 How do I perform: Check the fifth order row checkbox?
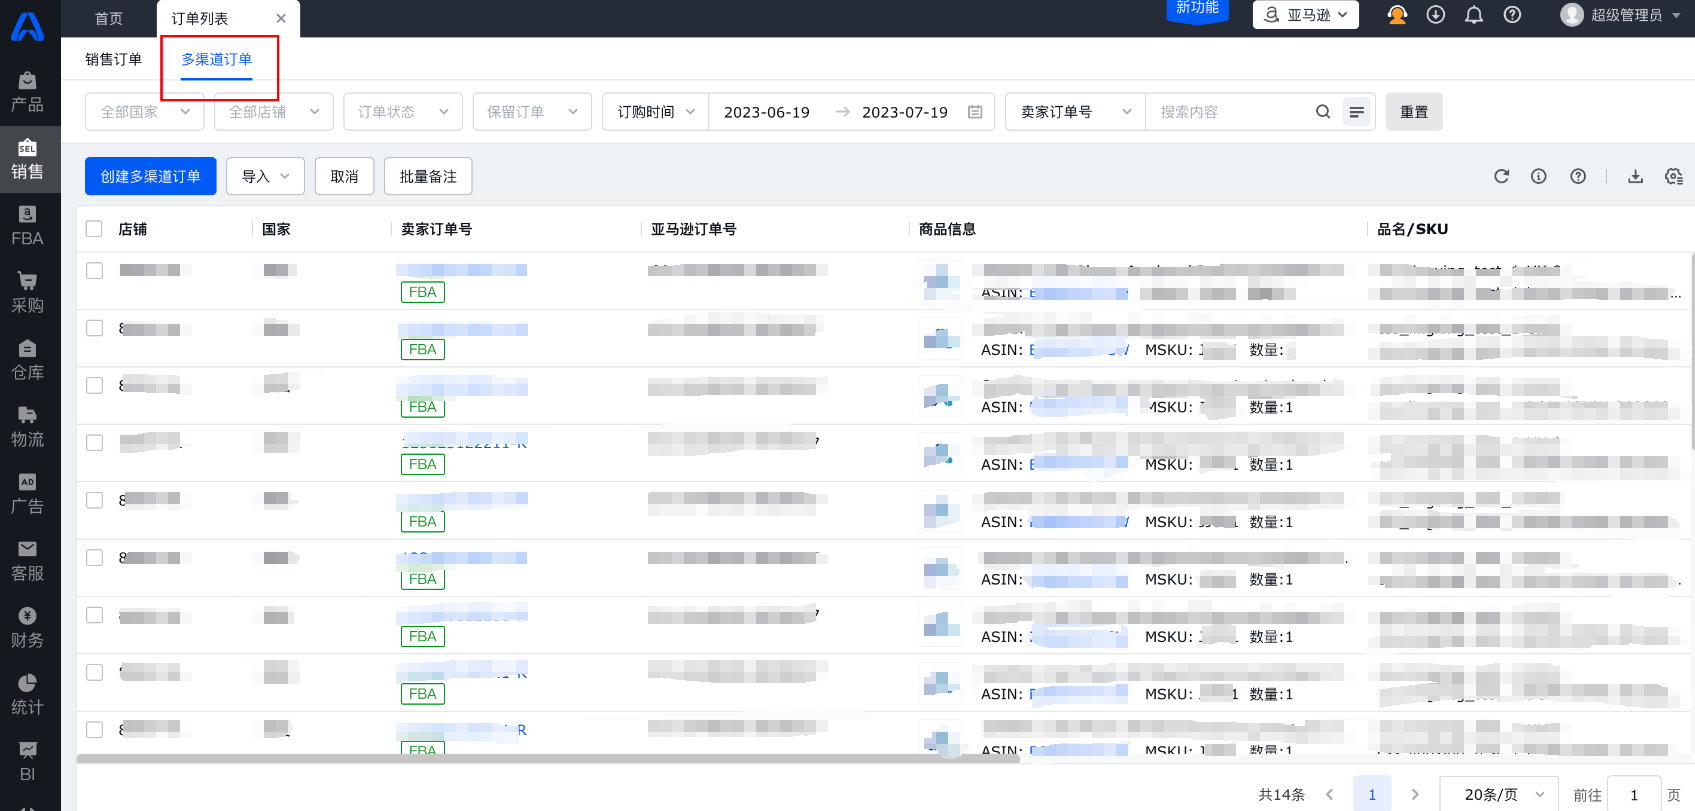pyautogui.click(x=94, y=500)
